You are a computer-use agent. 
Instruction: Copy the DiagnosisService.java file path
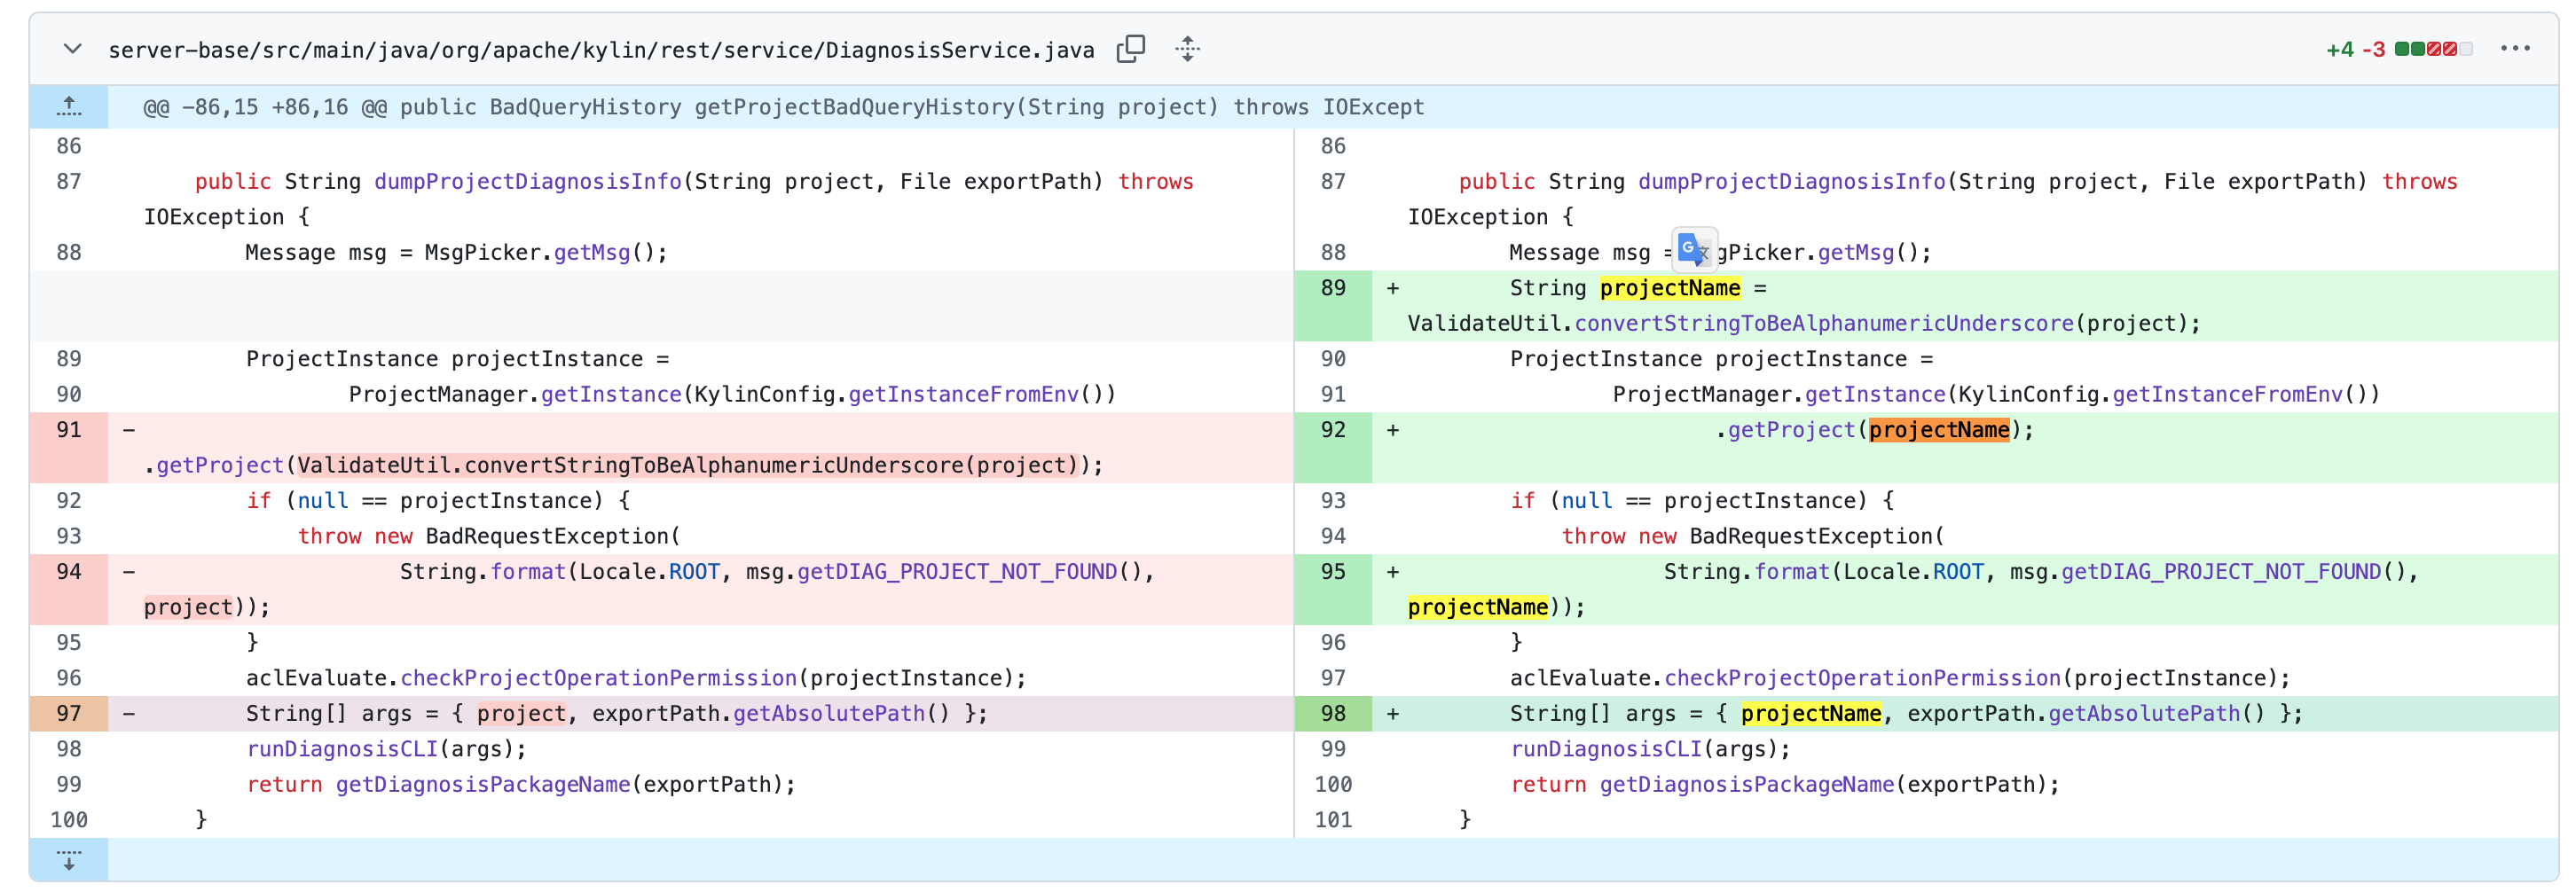tap(1130, 49)
